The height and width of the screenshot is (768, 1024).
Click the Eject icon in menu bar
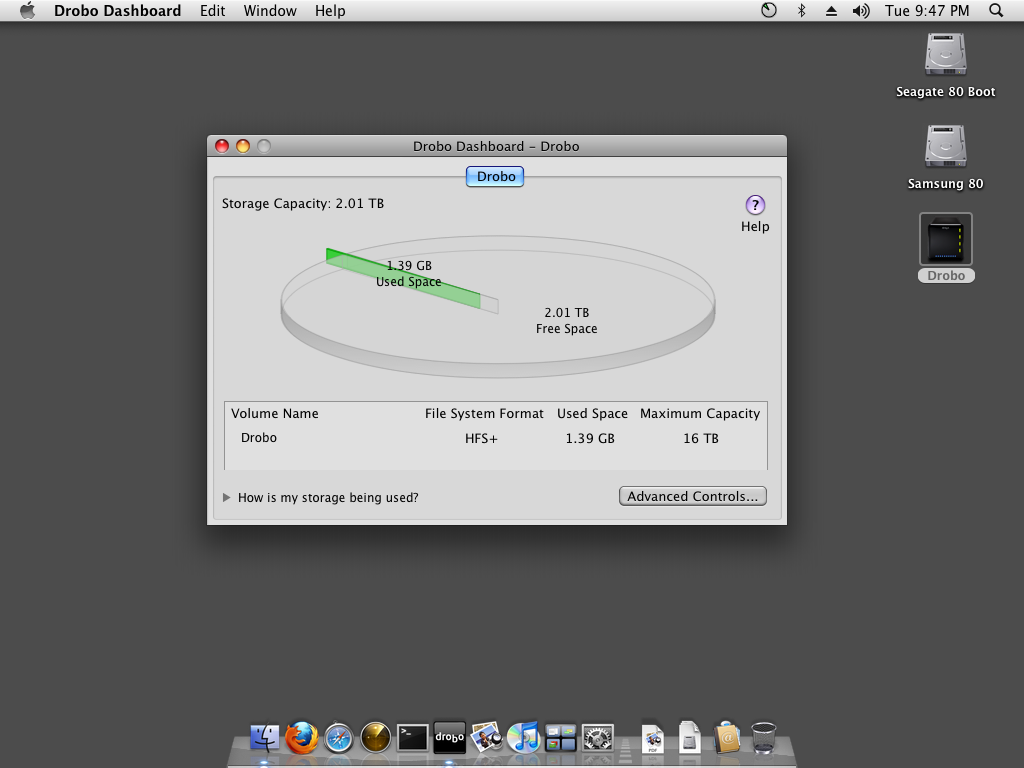click(x=831, y=10)
